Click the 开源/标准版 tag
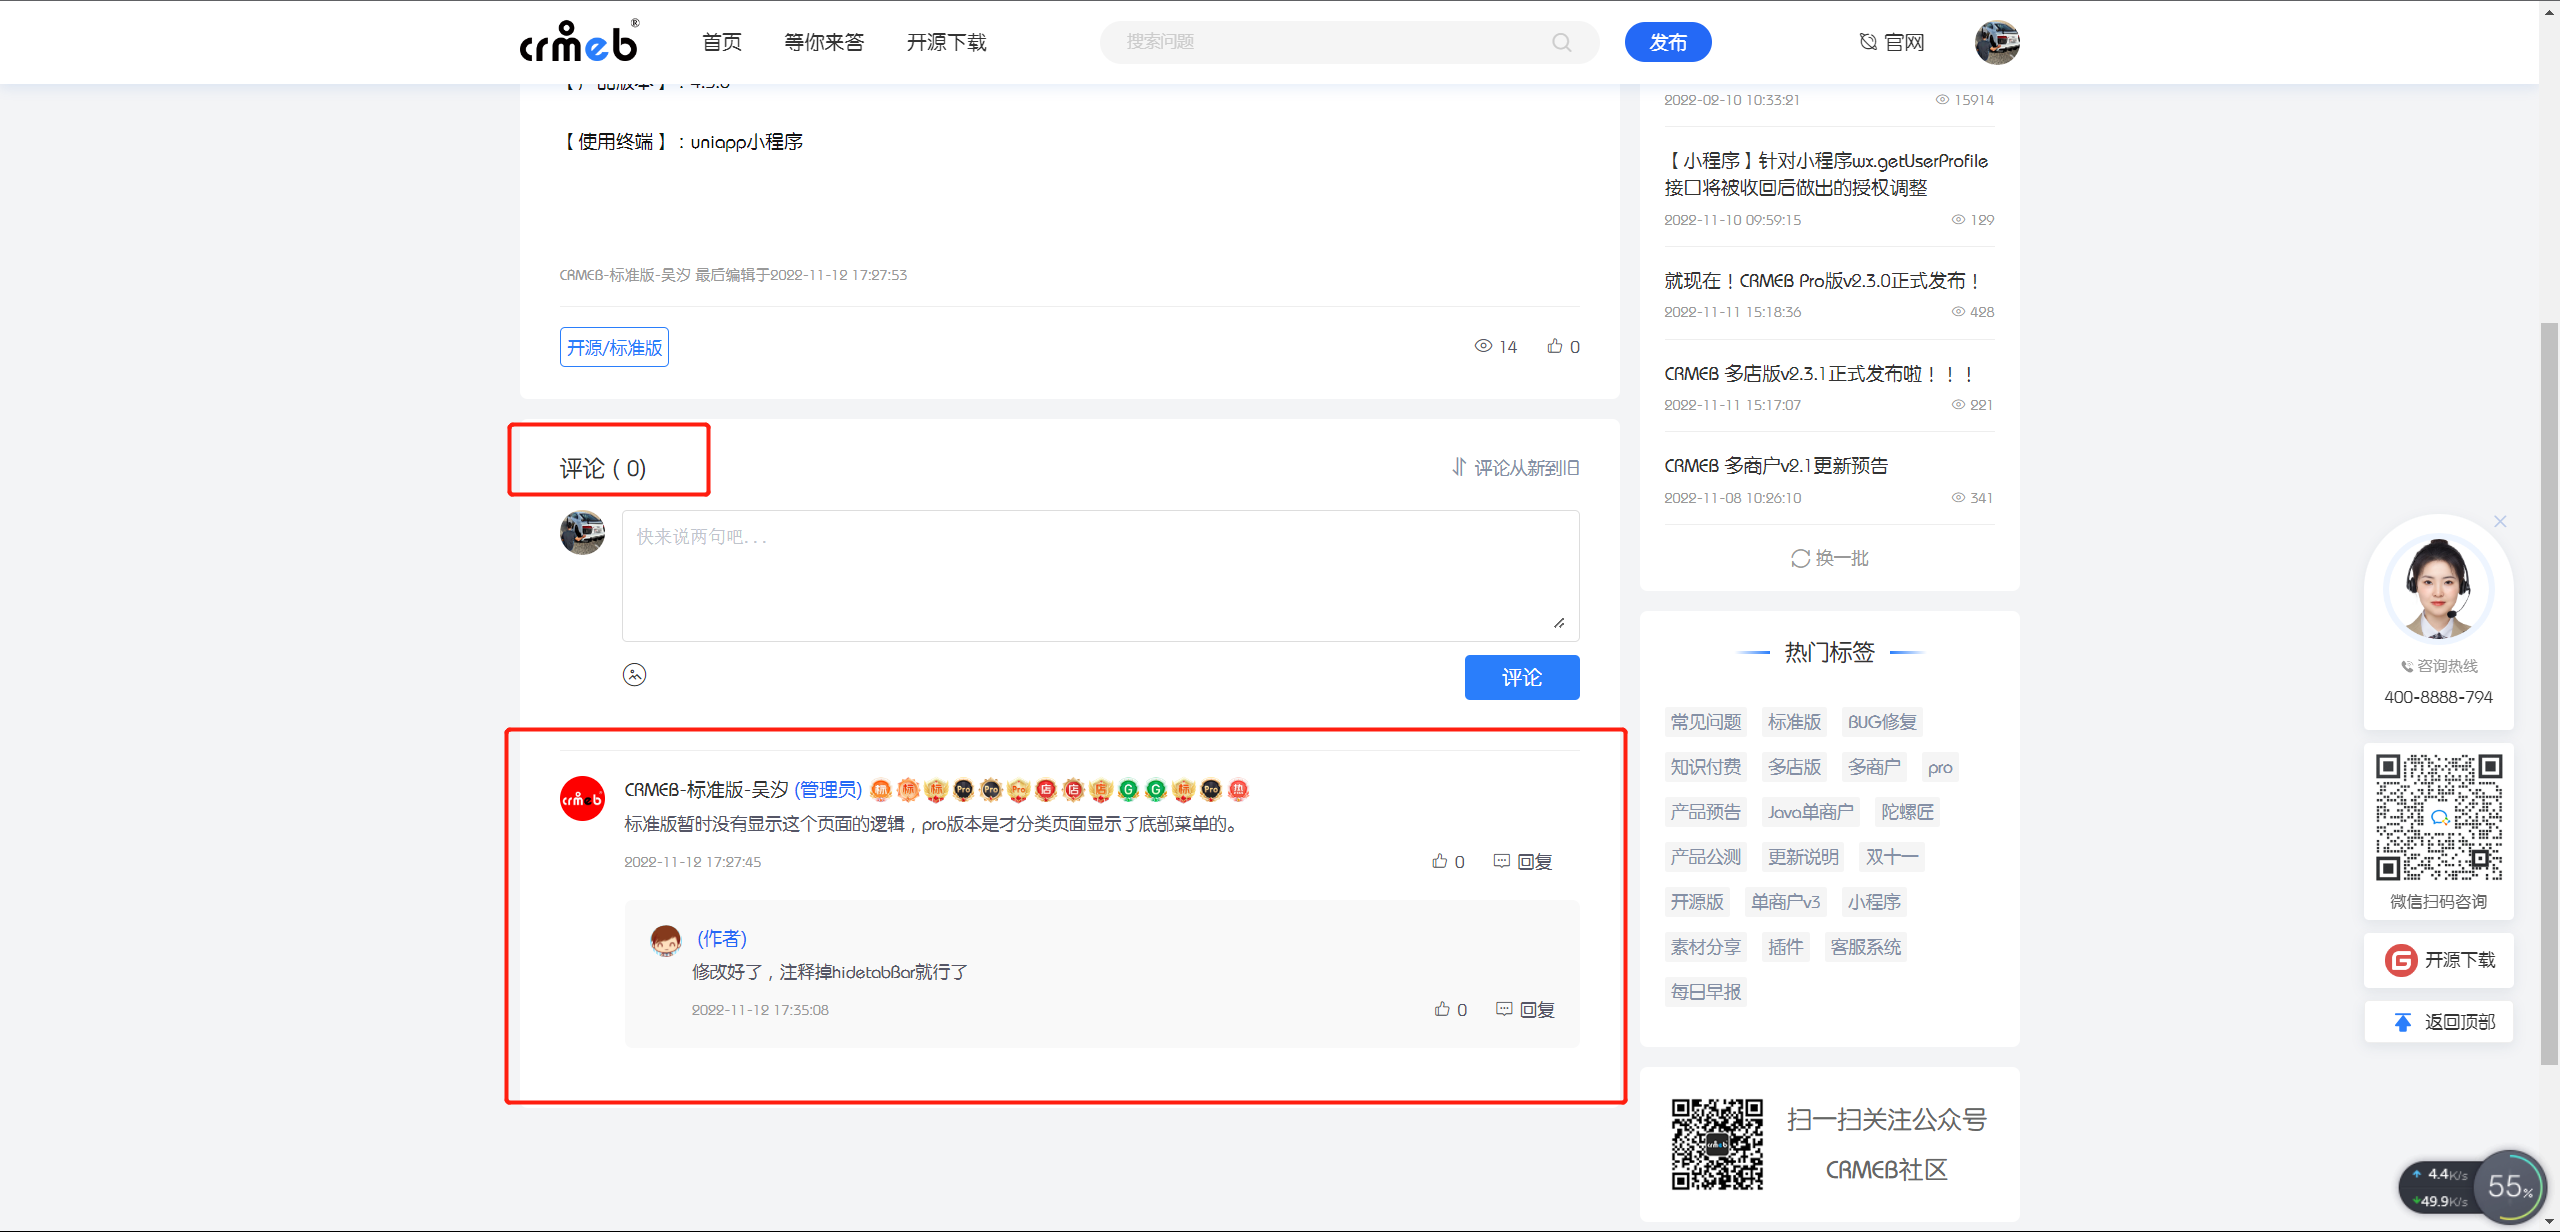The height and width of the screenshot is (1232, 2560). (614, 347)
